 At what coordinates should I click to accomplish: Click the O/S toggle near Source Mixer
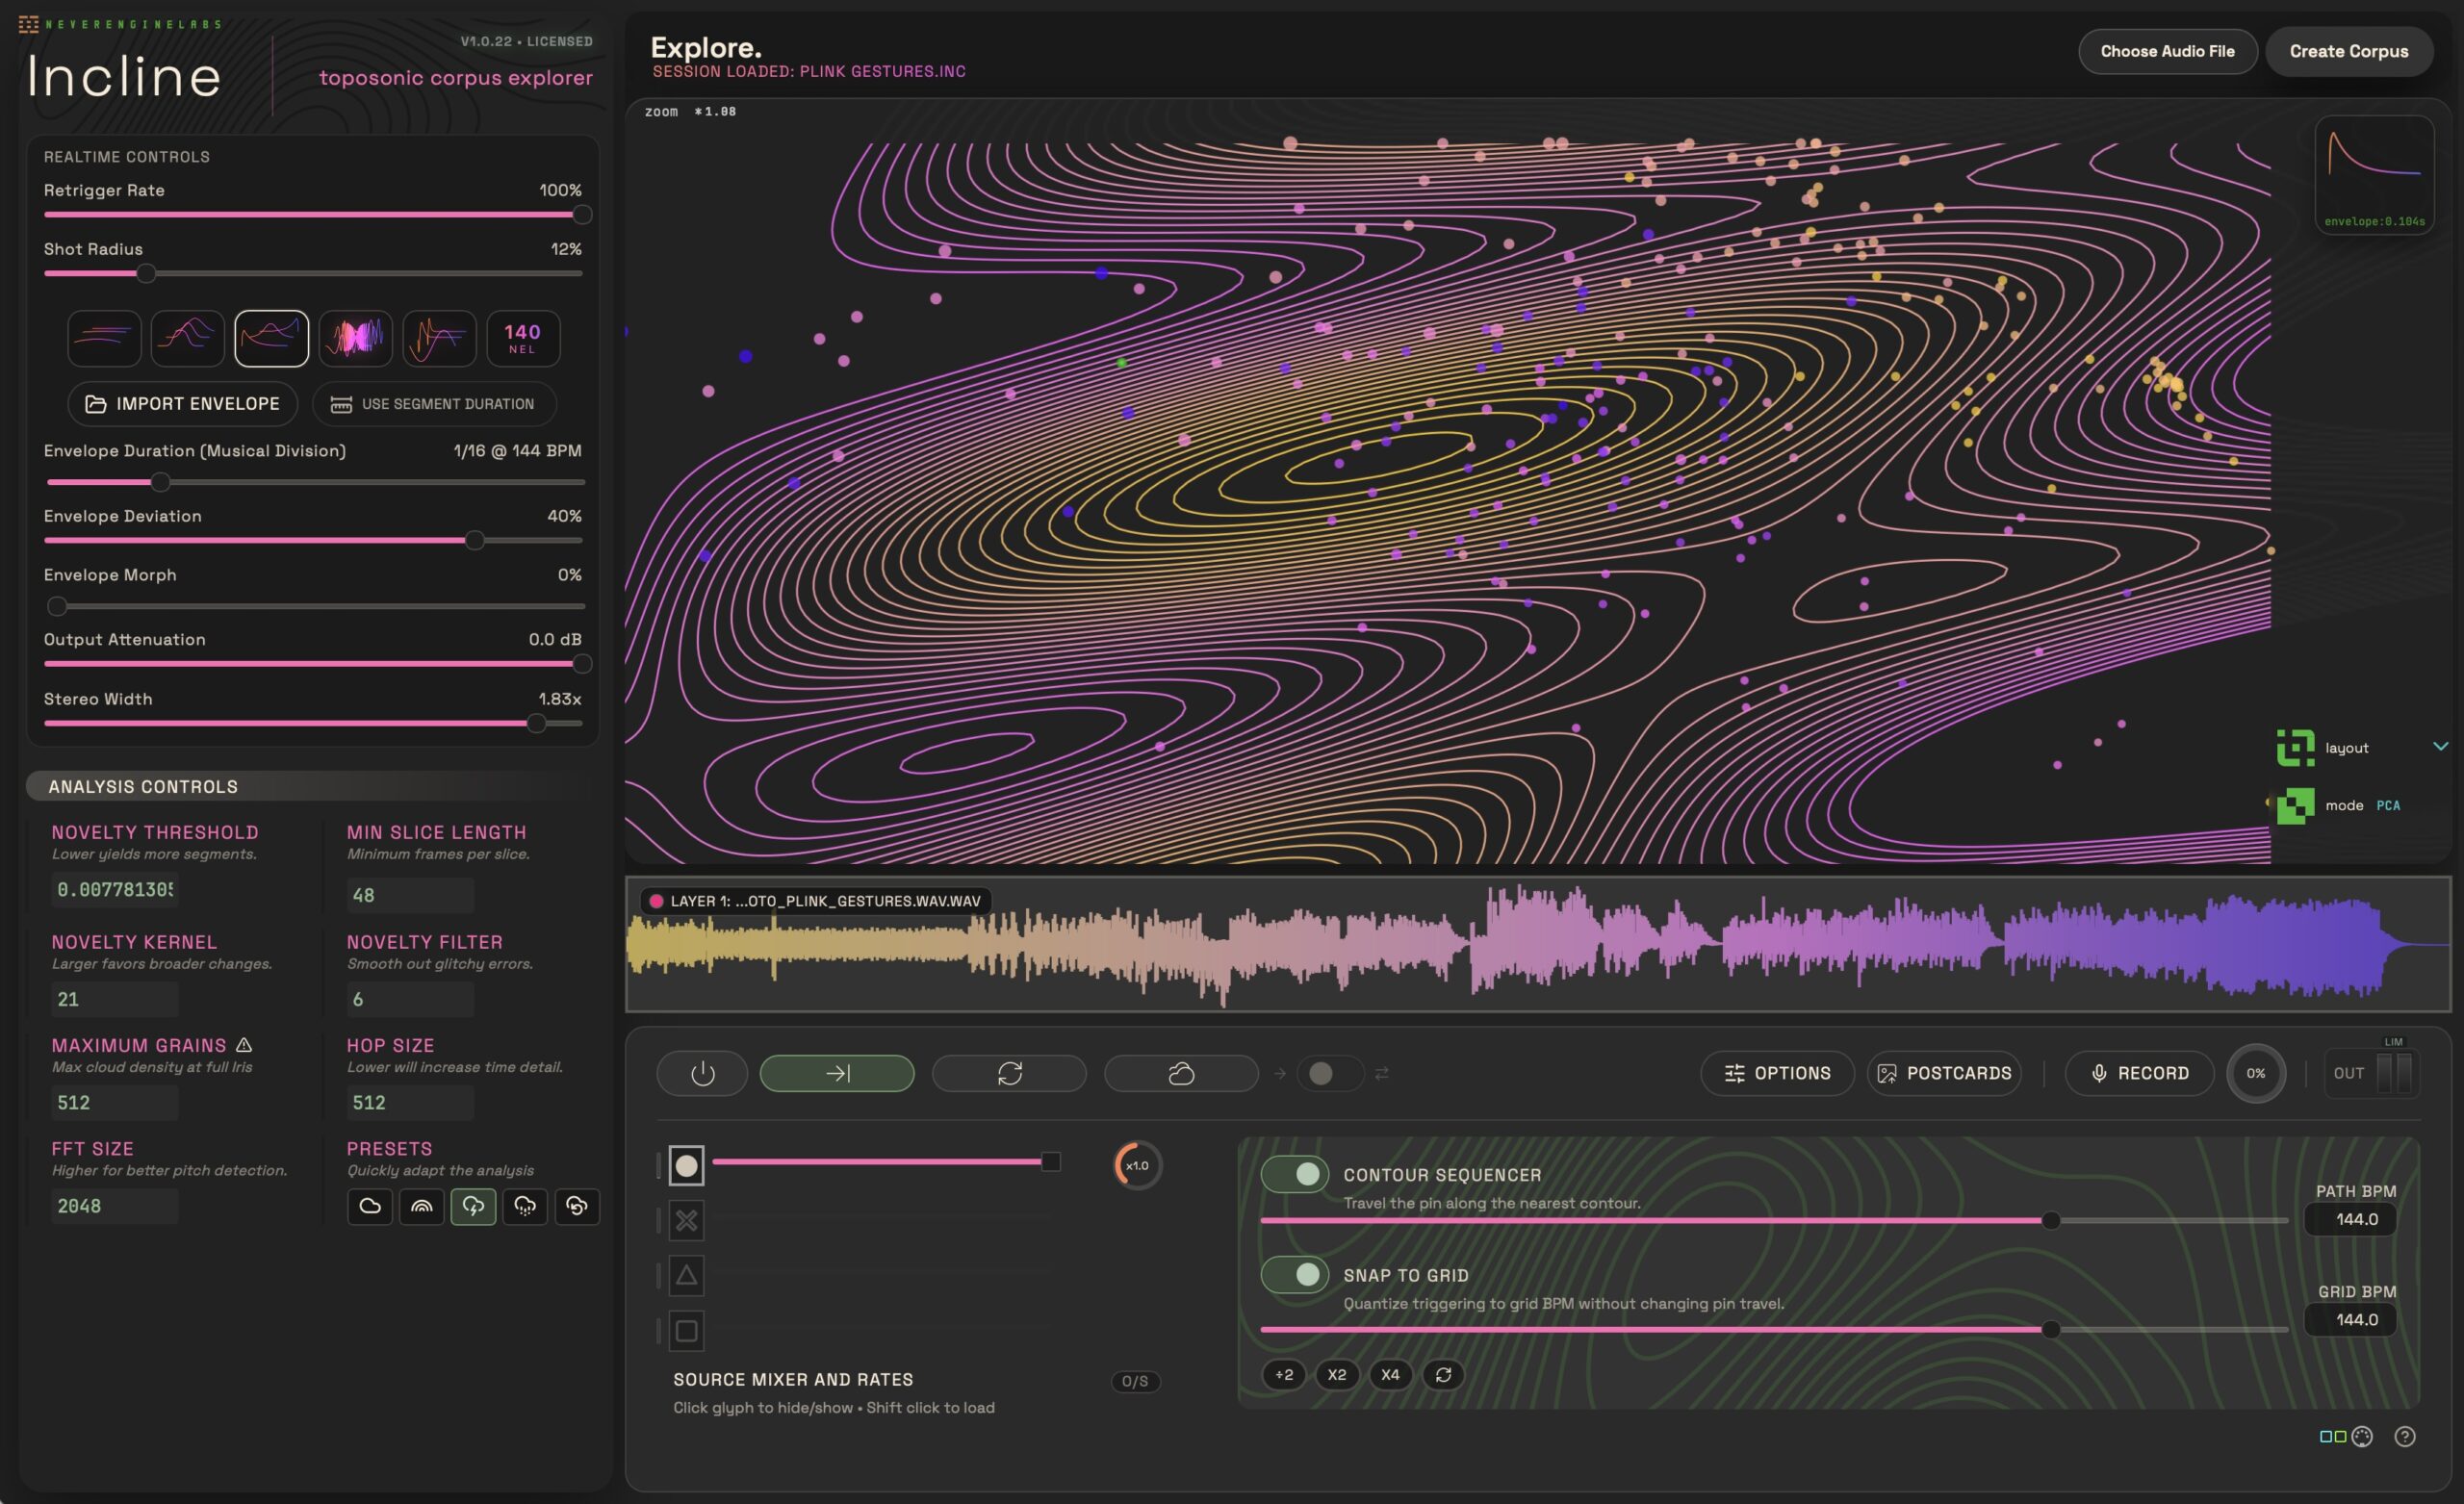coord(1135,1380)
